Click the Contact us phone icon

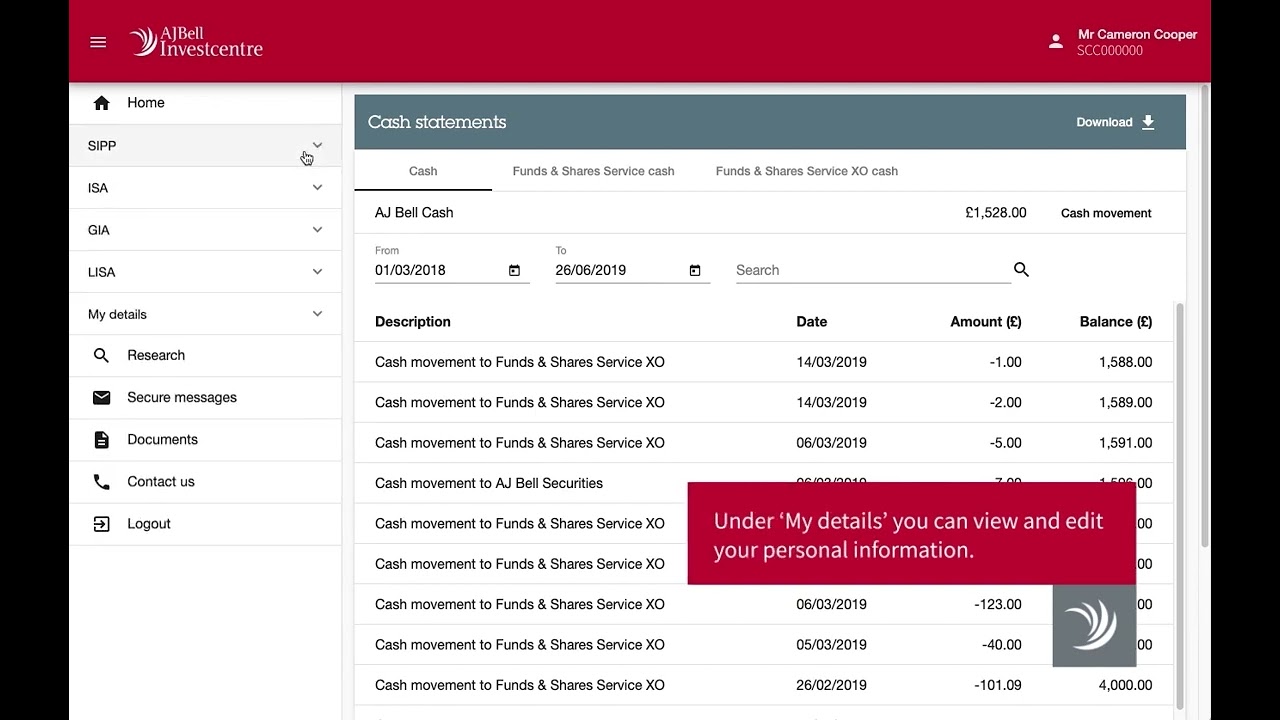point(101,481)
